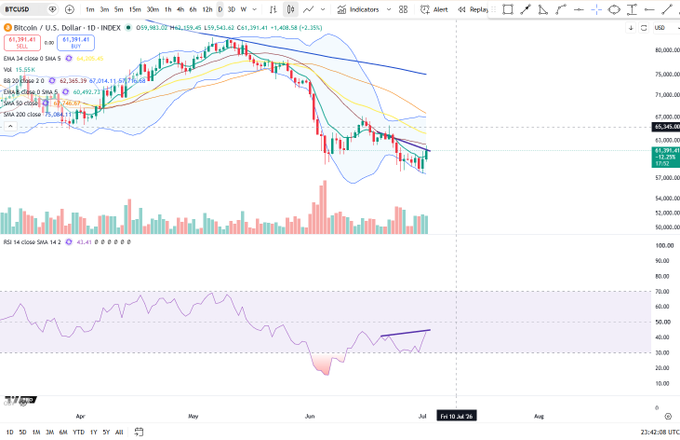Select the Bars chart style icon
The image size is (680, 440).
273,10
